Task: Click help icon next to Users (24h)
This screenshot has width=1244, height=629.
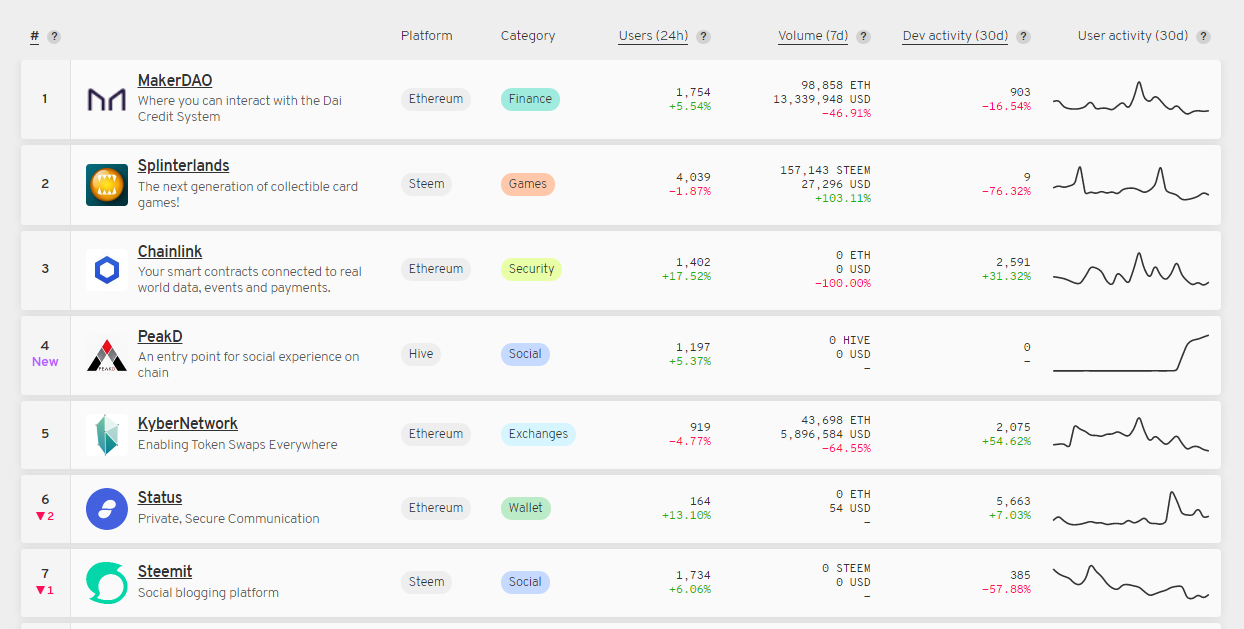Action: pos(703,36)
